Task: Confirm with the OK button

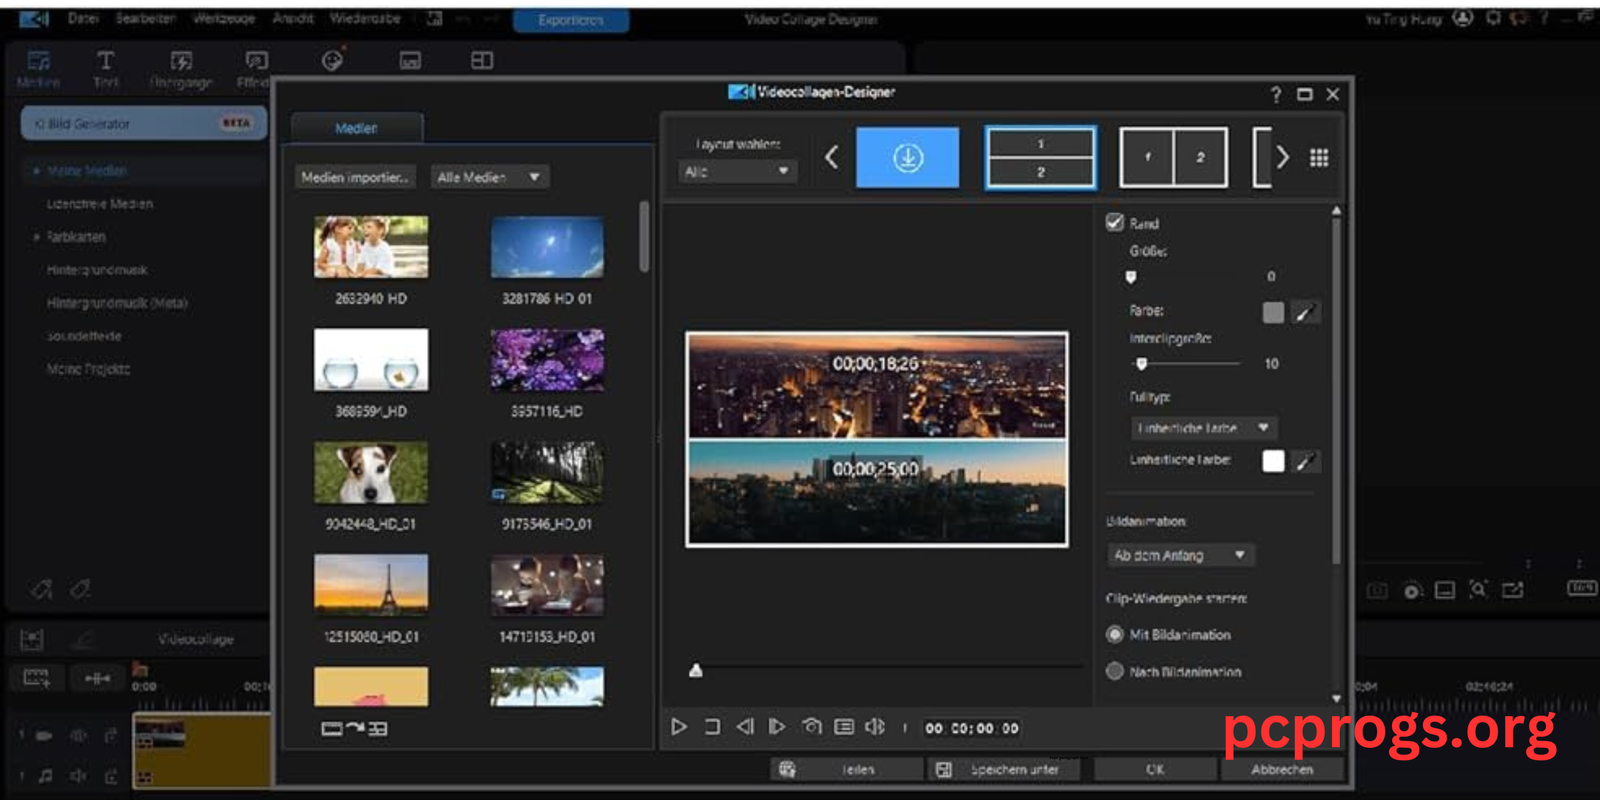Action: click(x=1155, y=769)
